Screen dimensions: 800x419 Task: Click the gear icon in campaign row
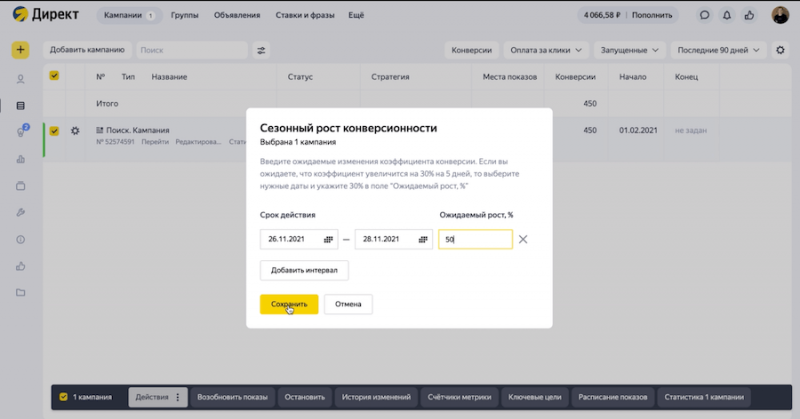(75, 130)
